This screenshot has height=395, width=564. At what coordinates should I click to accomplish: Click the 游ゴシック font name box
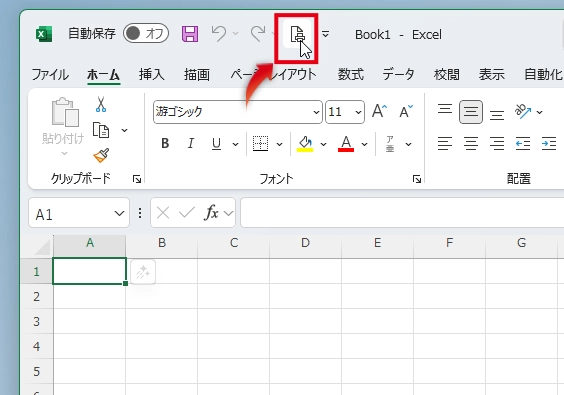coord(232,112)
